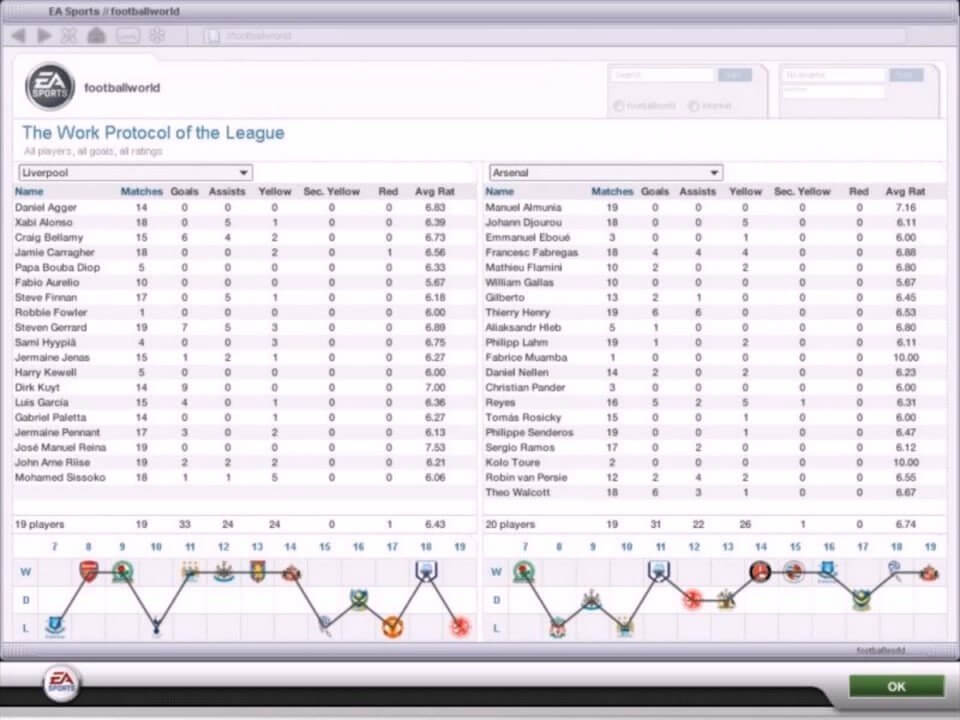This screenshot has height=720, width=960.
Task: Sort Liverpool table by Goals header
Action: click(x=184, y=192)
